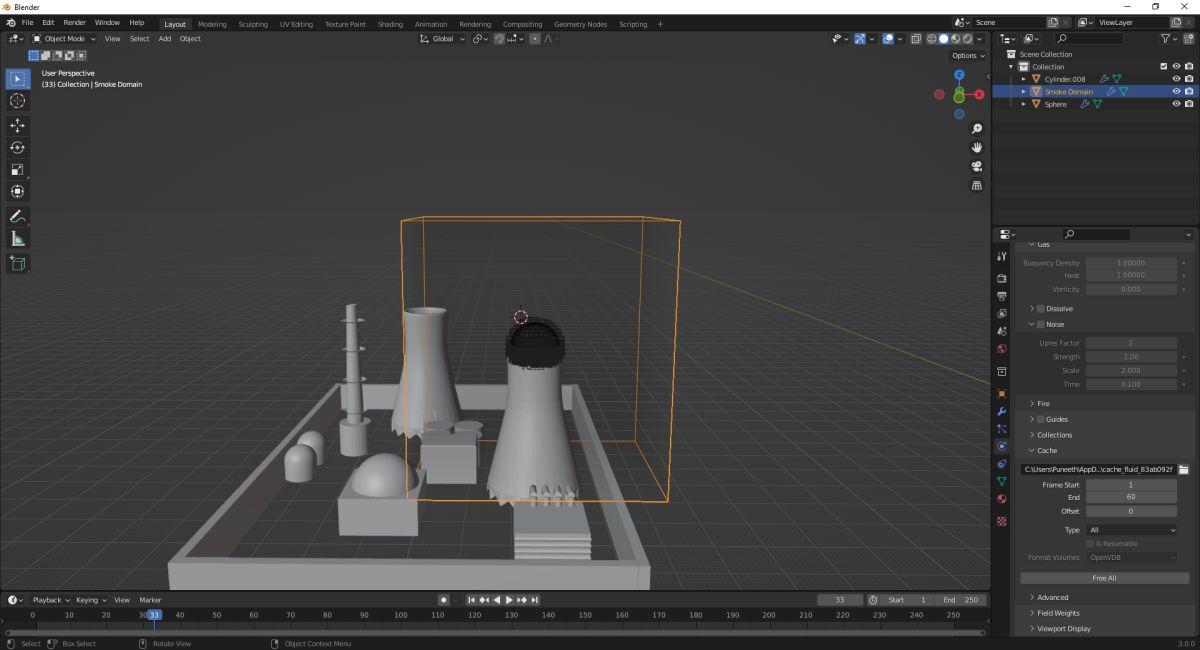Viewport: 1200px width, 650px height.
Task: Click the zoom magnifier viewport icon
Action: pyautogui.click(x=977, y=129)
